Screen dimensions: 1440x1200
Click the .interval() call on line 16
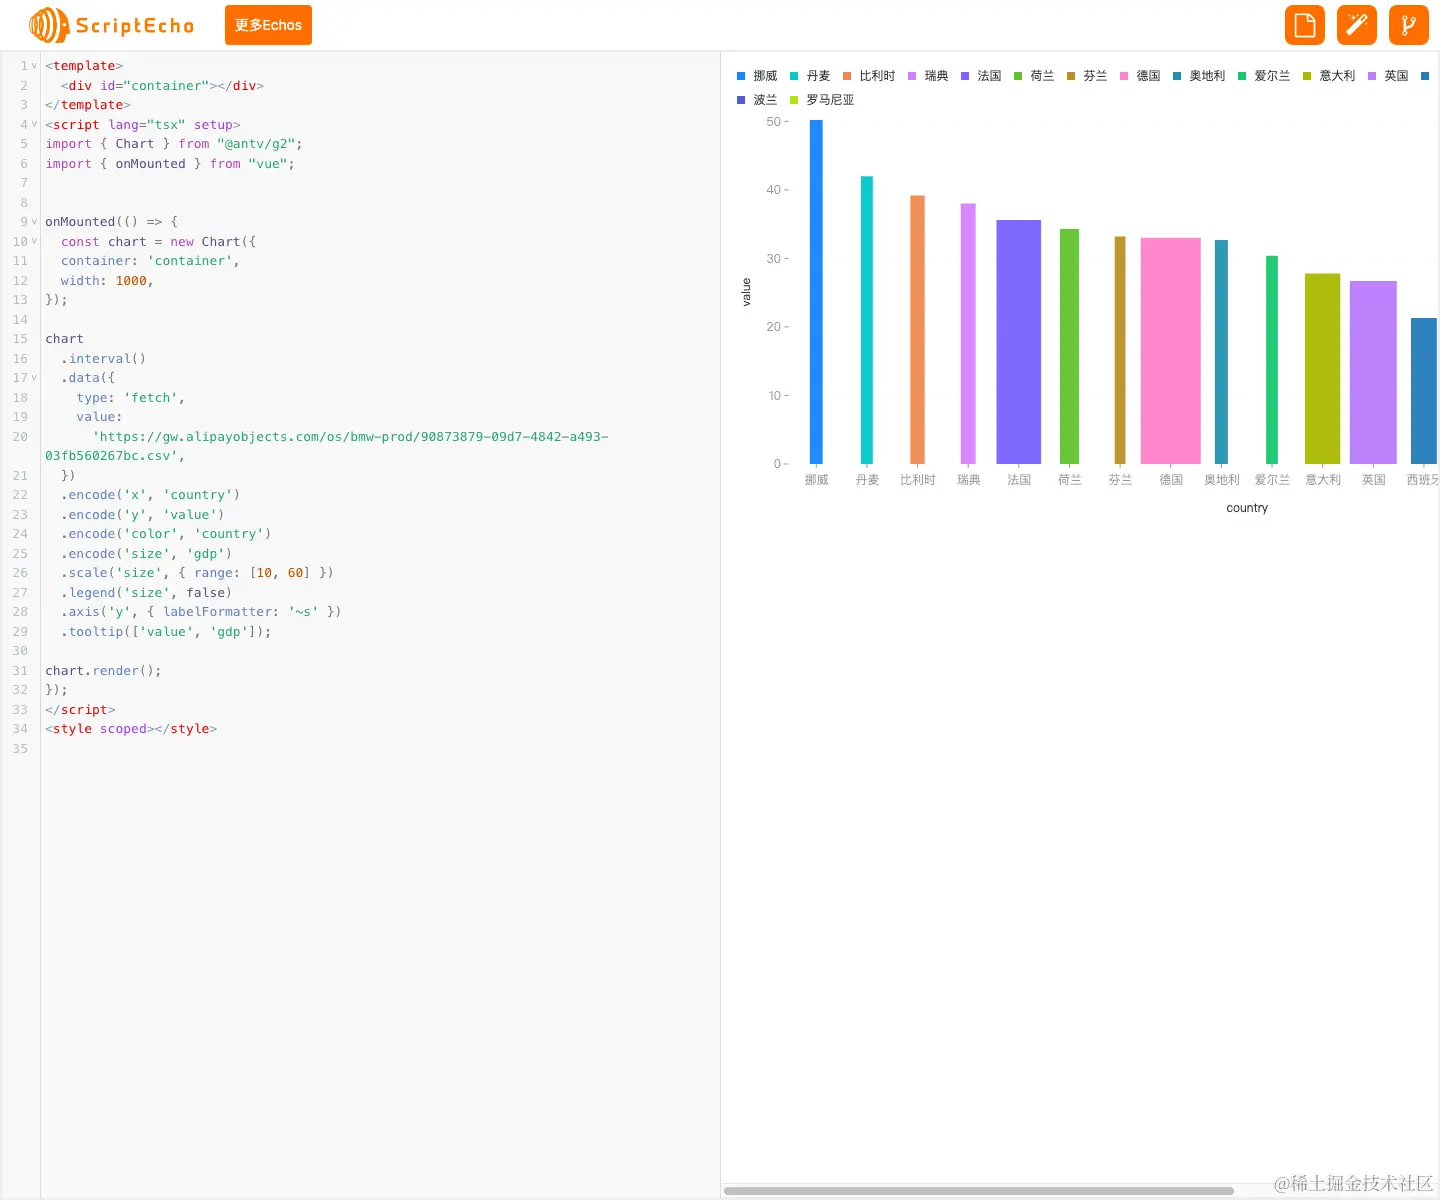103,359
